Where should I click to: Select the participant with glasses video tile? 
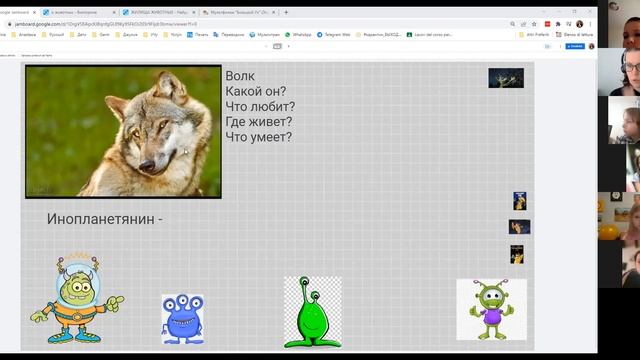[619, 72]
